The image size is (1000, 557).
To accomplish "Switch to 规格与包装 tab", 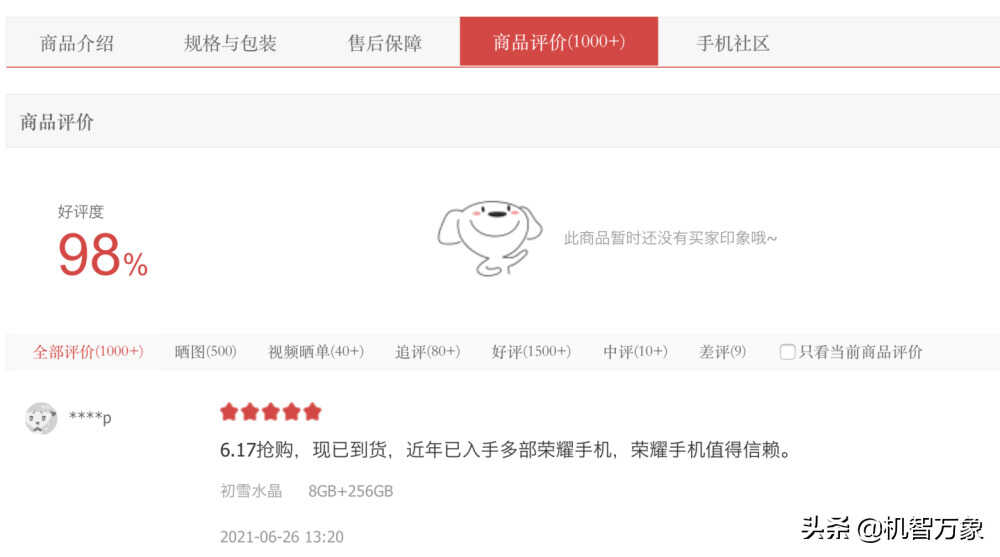I will point(230,43).
